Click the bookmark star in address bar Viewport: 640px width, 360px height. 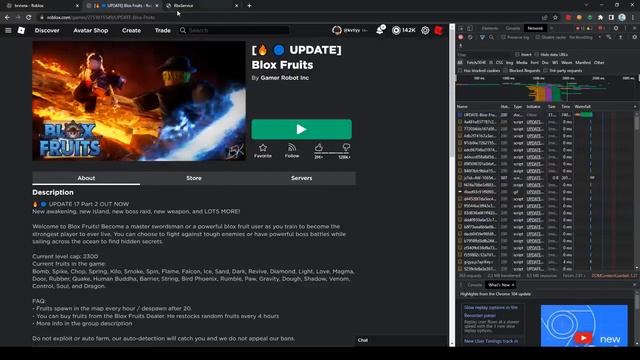(555, 18)
